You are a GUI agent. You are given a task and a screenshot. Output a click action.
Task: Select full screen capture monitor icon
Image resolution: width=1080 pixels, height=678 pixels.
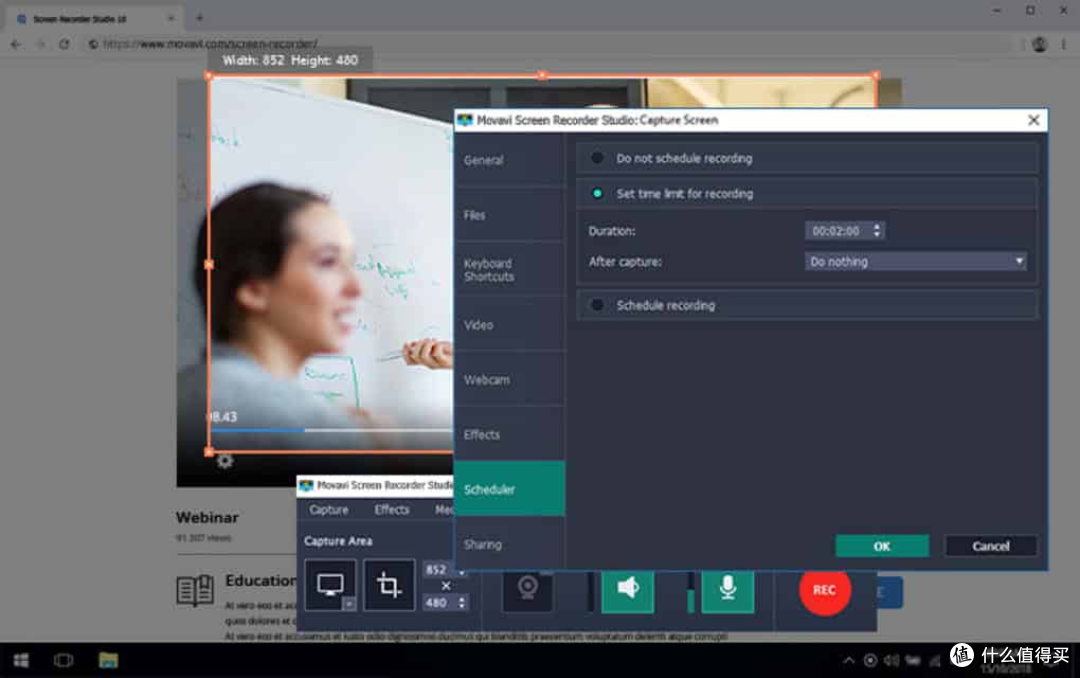[330, 585]
